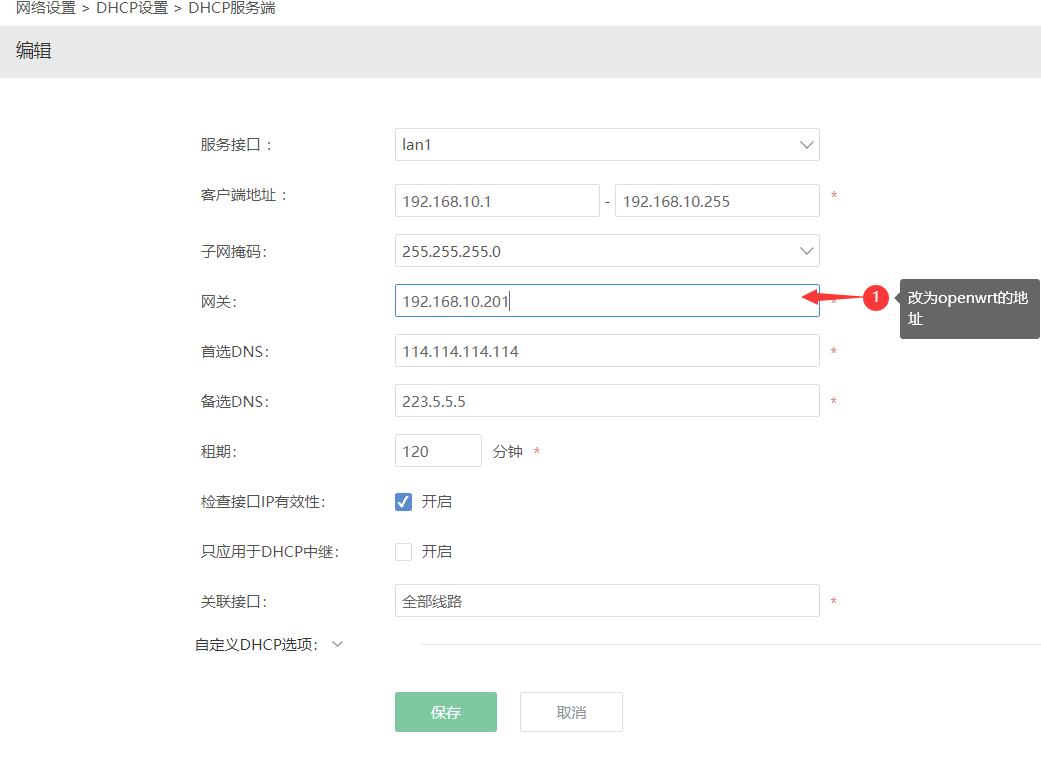Click the gateway field showing 192.168.10.201
The image size is (1041, 779).
[x=606, y=300]
